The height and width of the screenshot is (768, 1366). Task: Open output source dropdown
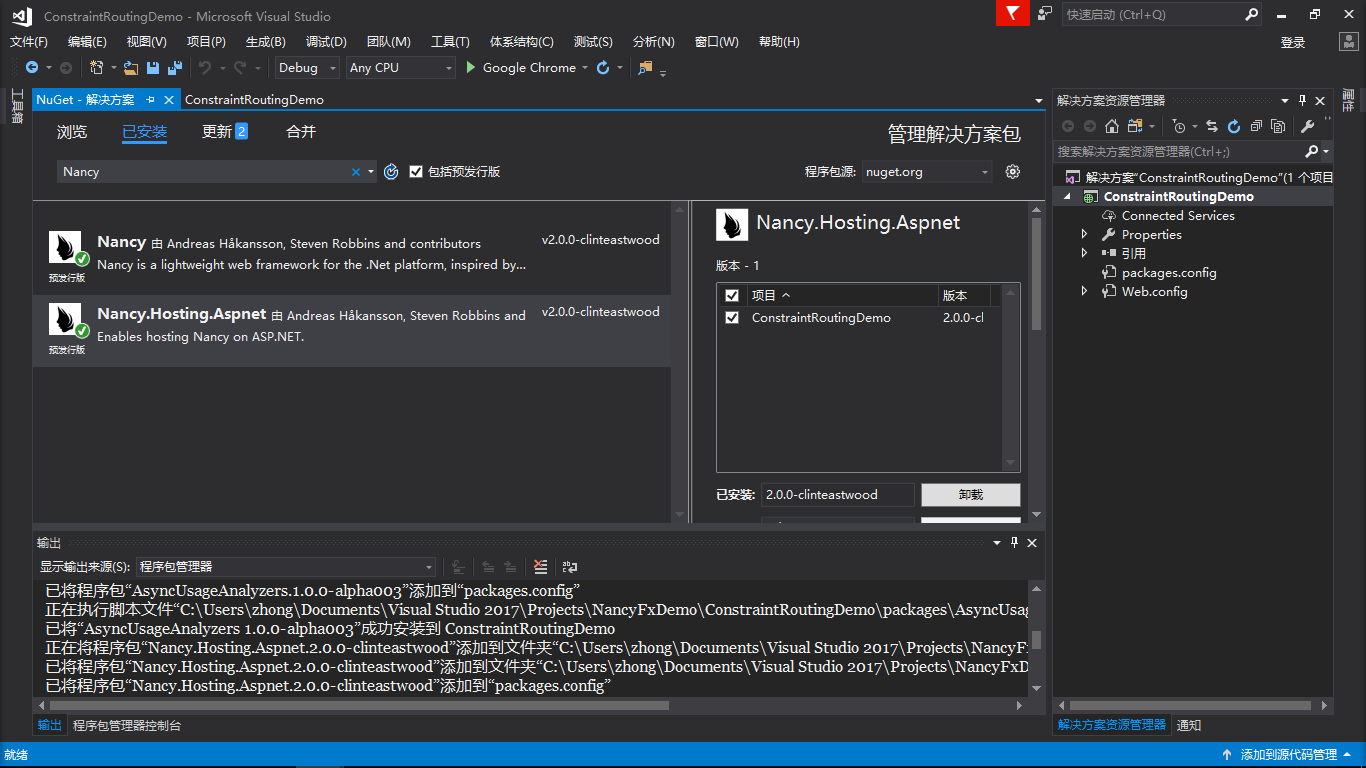pyautogui.click(x=286, y=567)
